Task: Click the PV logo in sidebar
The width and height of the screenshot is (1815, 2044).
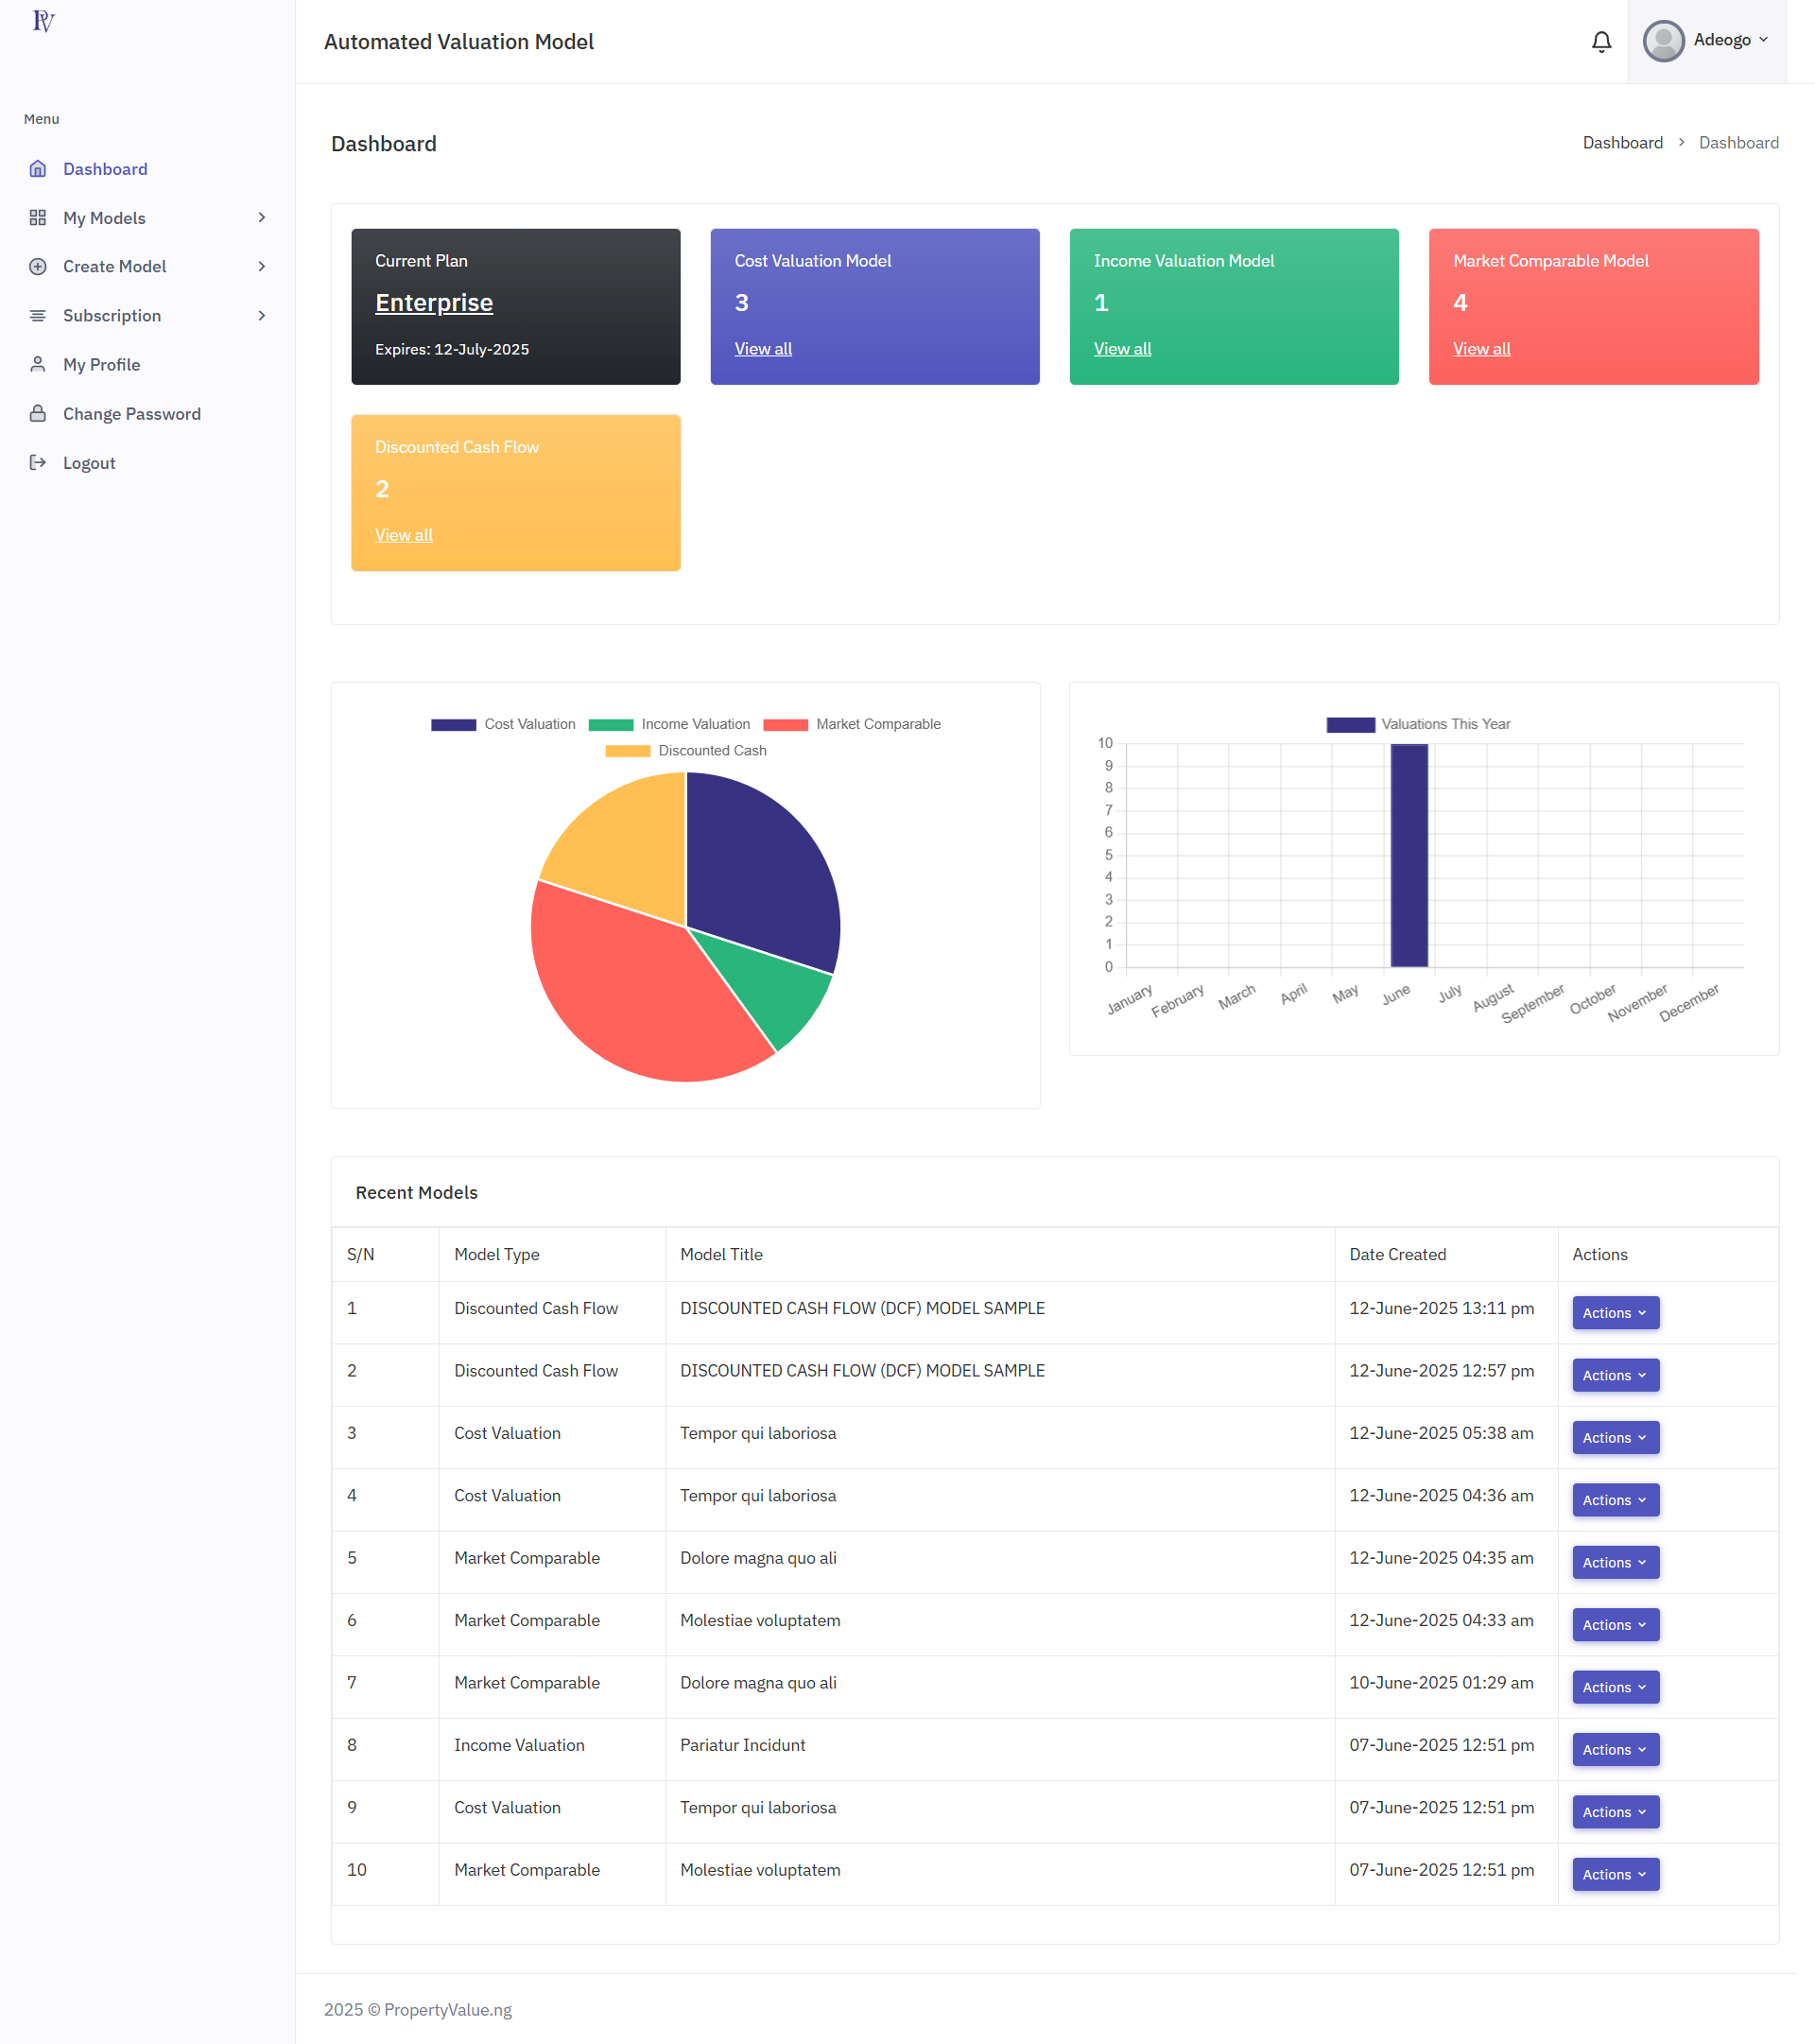Action: (43, 21)
